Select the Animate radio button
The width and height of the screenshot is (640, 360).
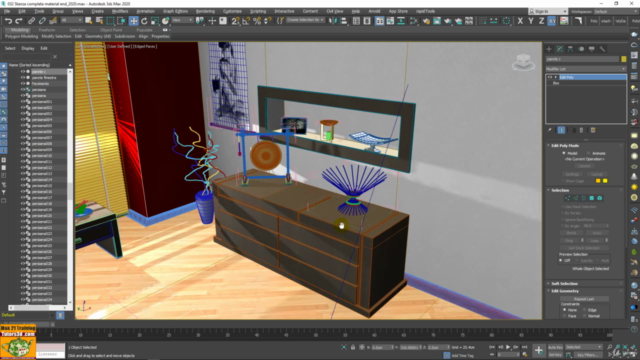[x=589, y=153]
